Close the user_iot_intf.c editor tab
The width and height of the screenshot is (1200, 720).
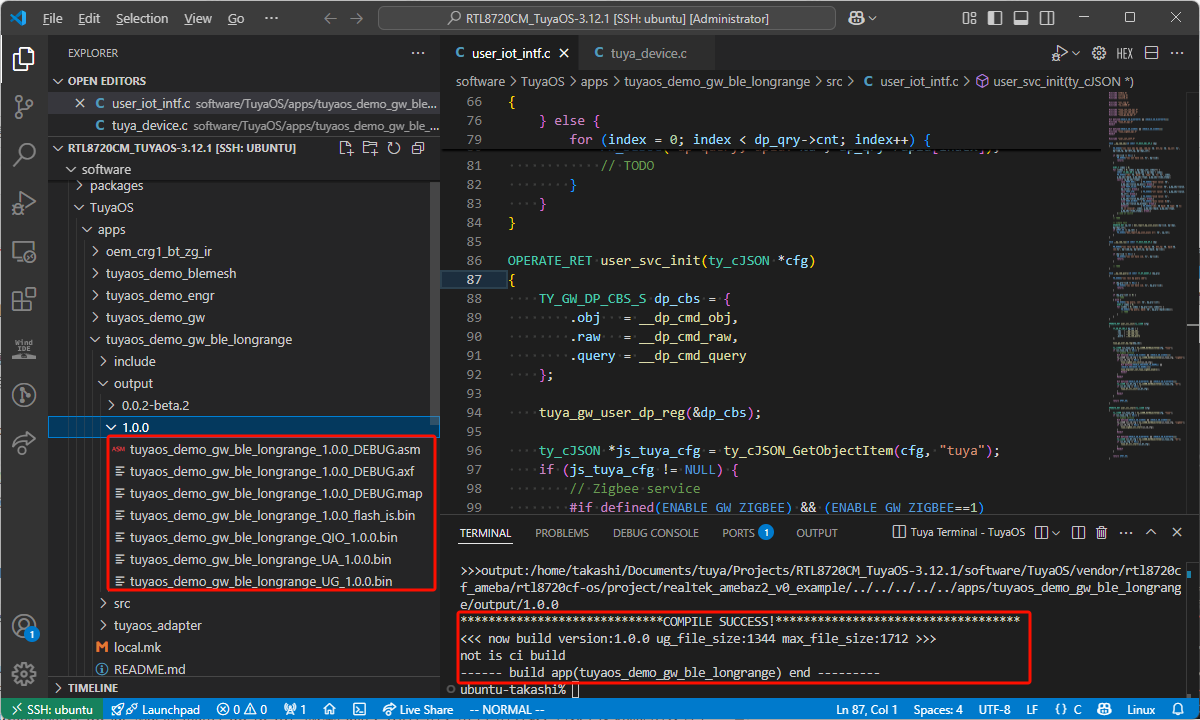pos(564,54)
